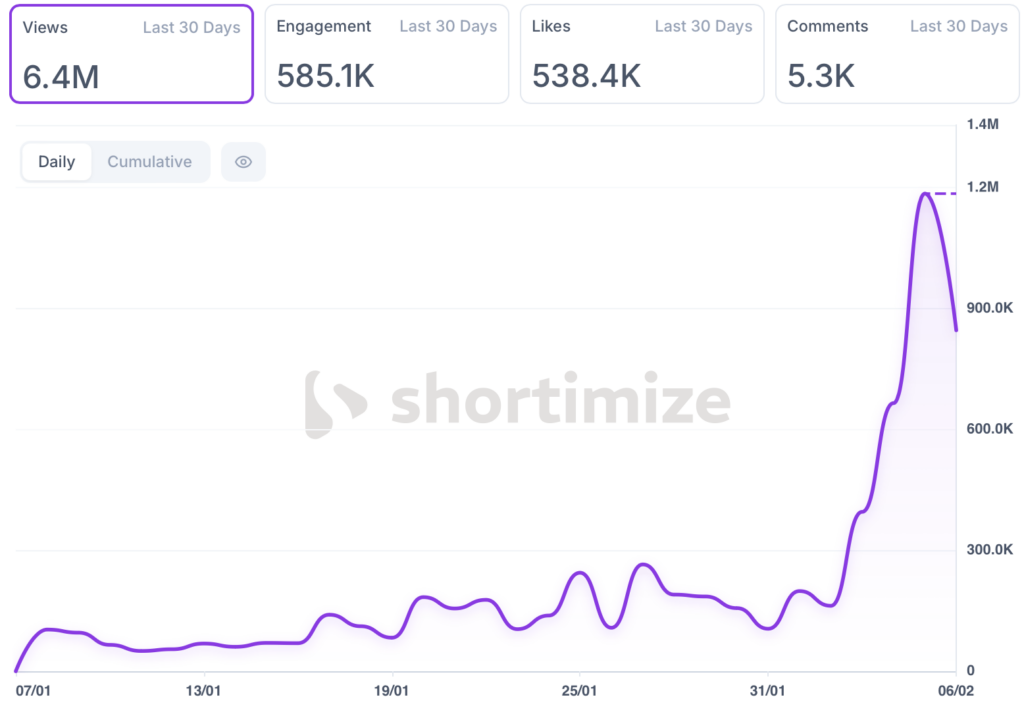
Task: Click the 31/01 date axis label
Action: (x=767, y=690)
